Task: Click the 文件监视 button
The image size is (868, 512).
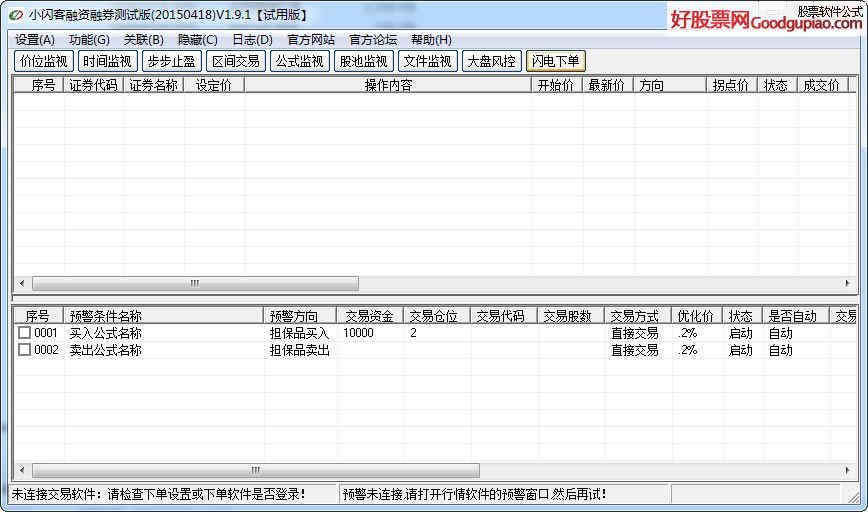Action: coord(427,61)
